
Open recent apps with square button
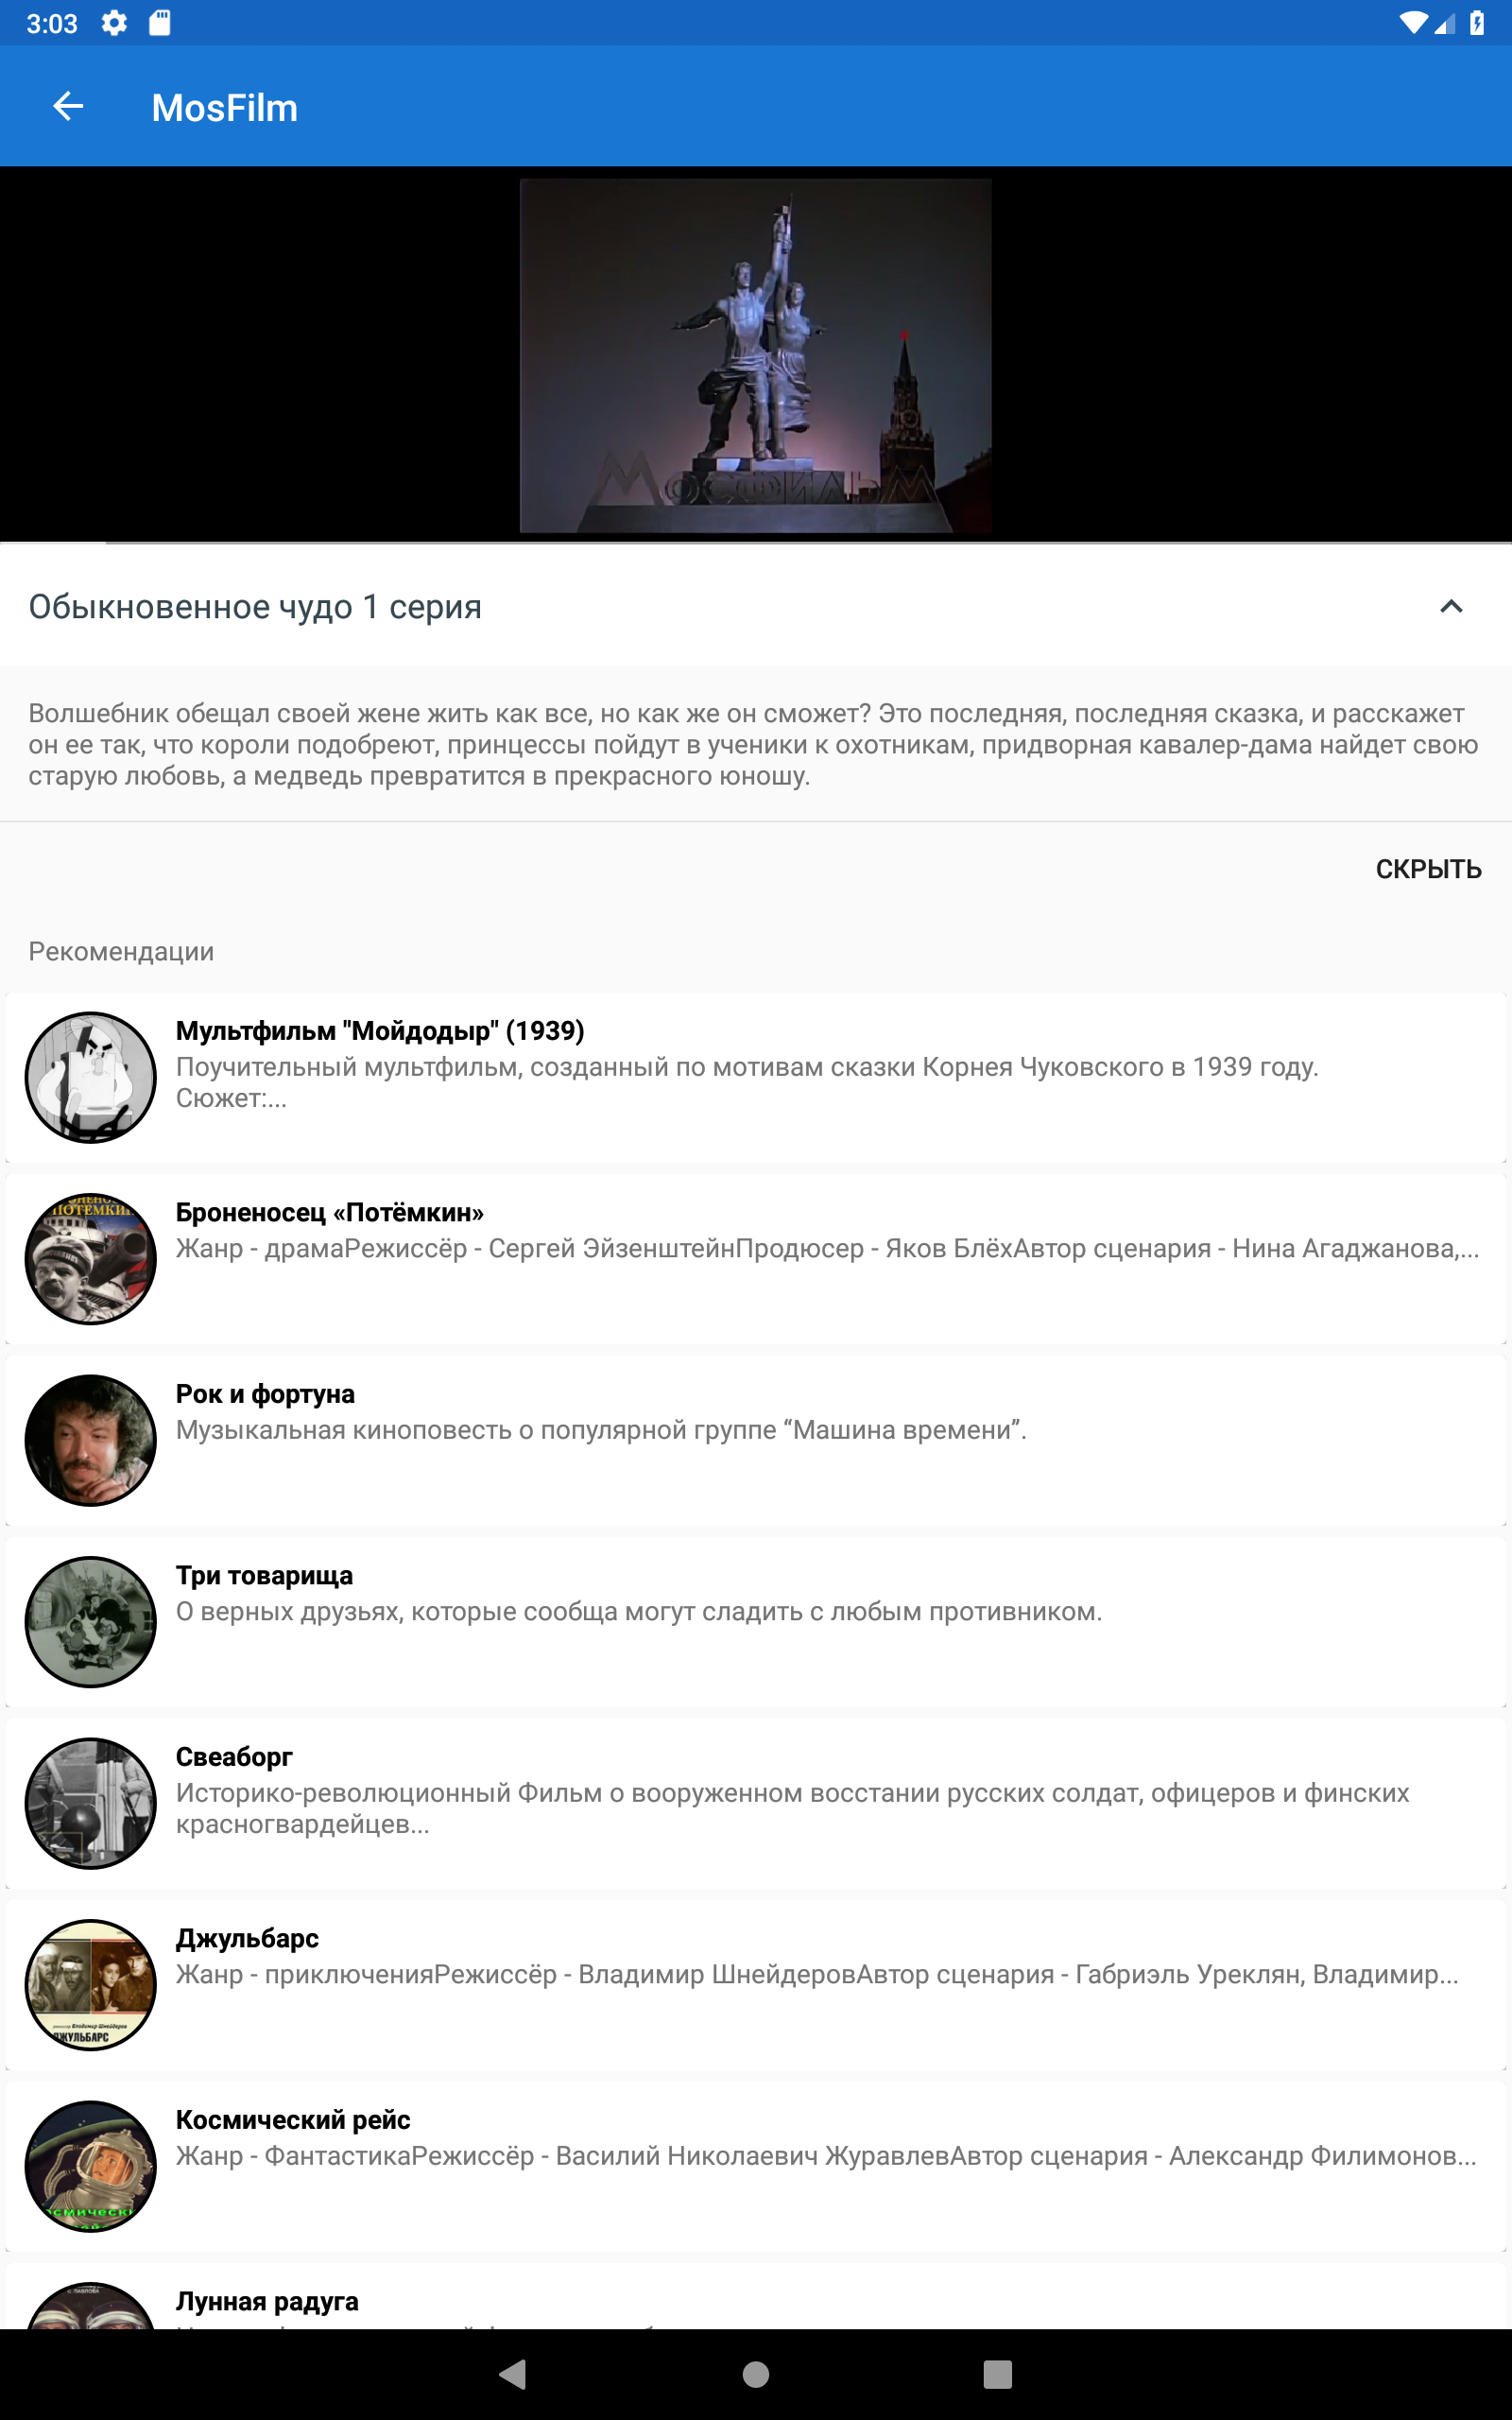[x=998, y=2374]
